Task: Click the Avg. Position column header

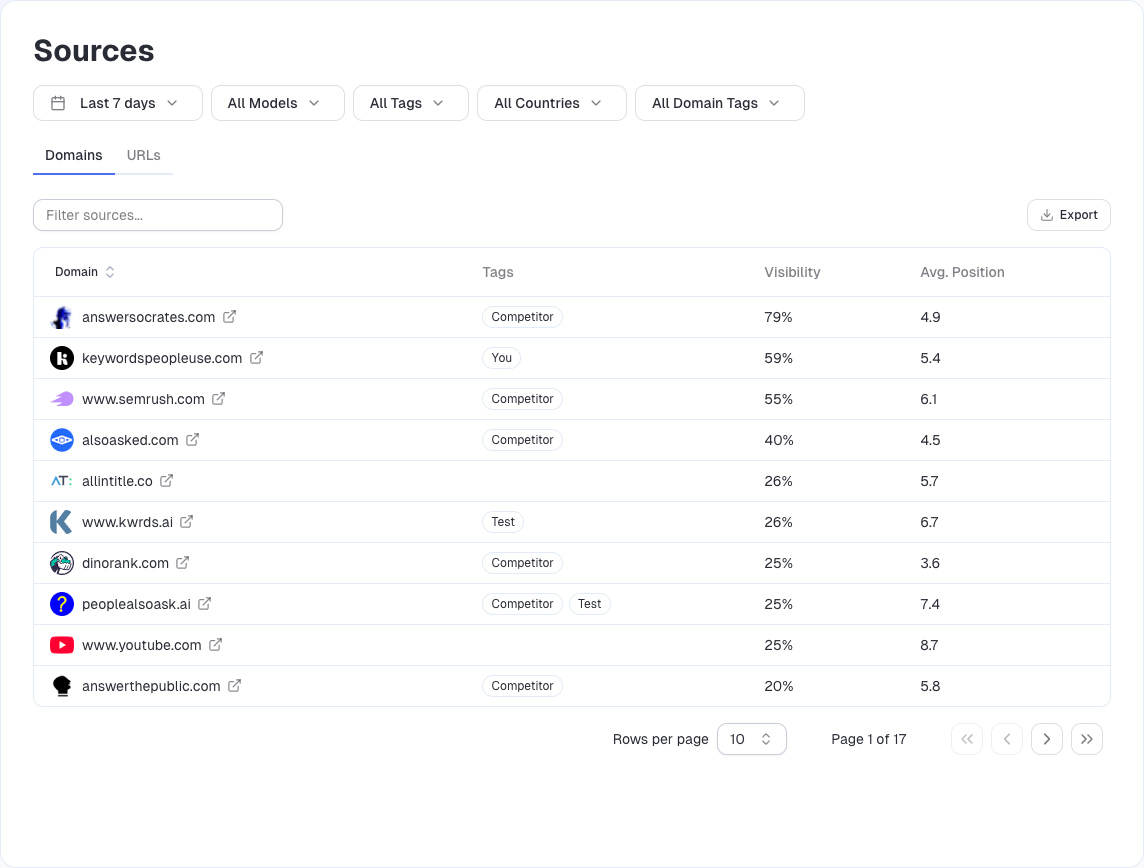Action: [x=962, y=272]
